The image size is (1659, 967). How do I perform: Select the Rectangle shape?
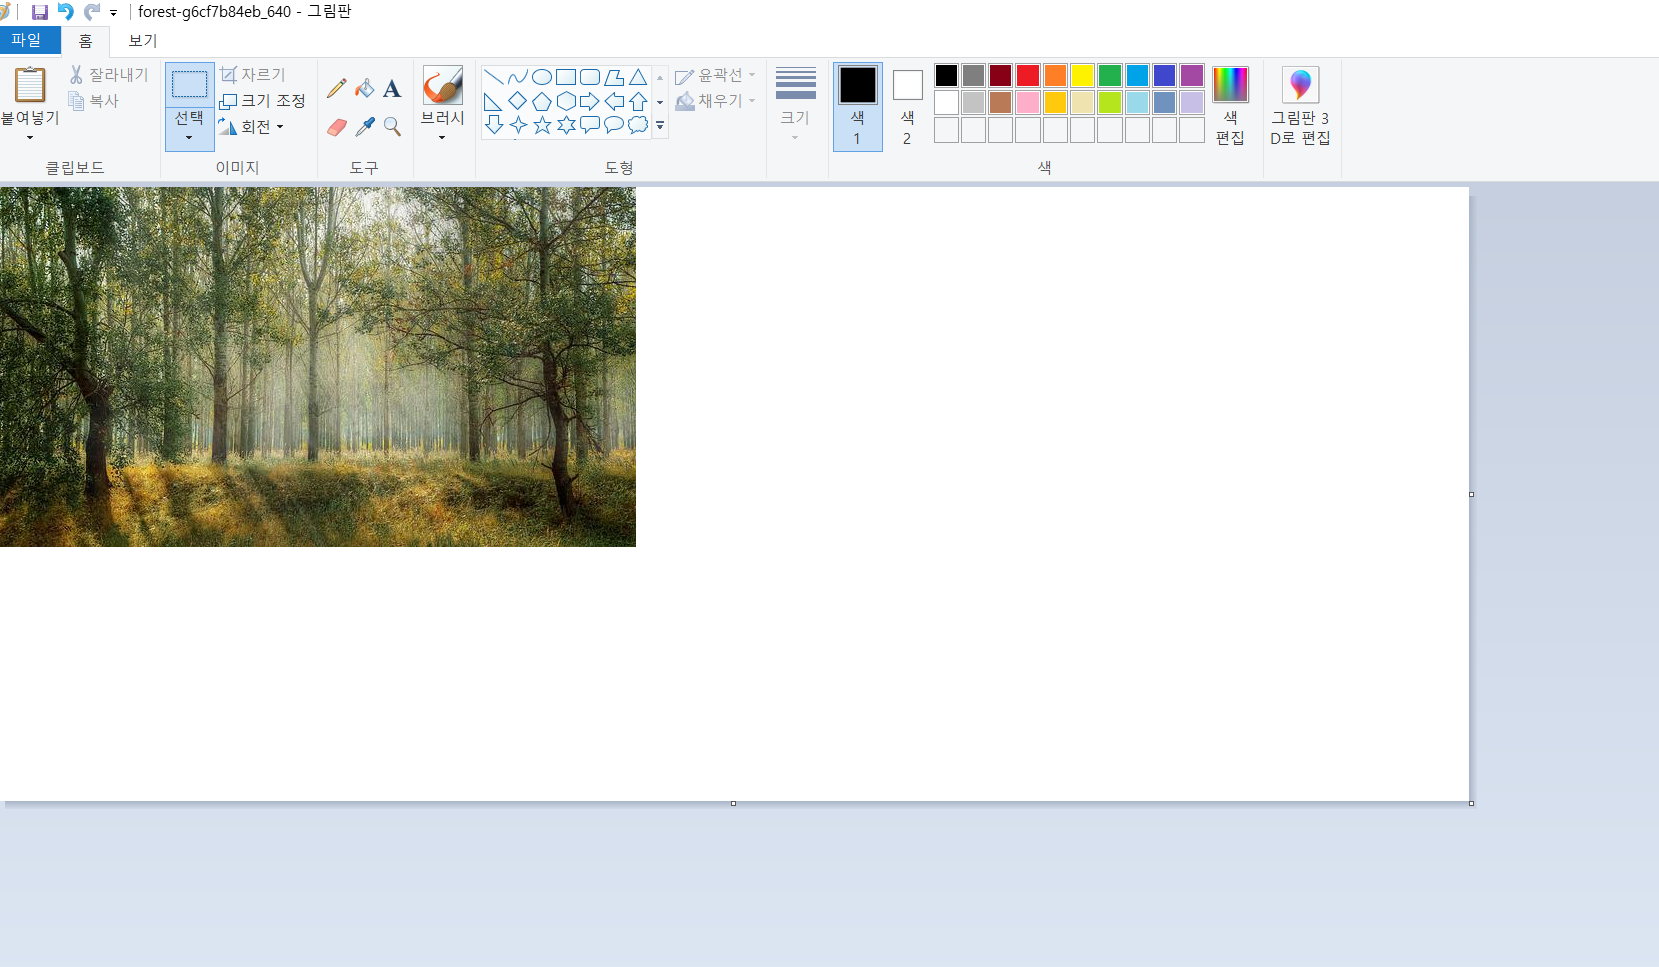coord(566,77)
